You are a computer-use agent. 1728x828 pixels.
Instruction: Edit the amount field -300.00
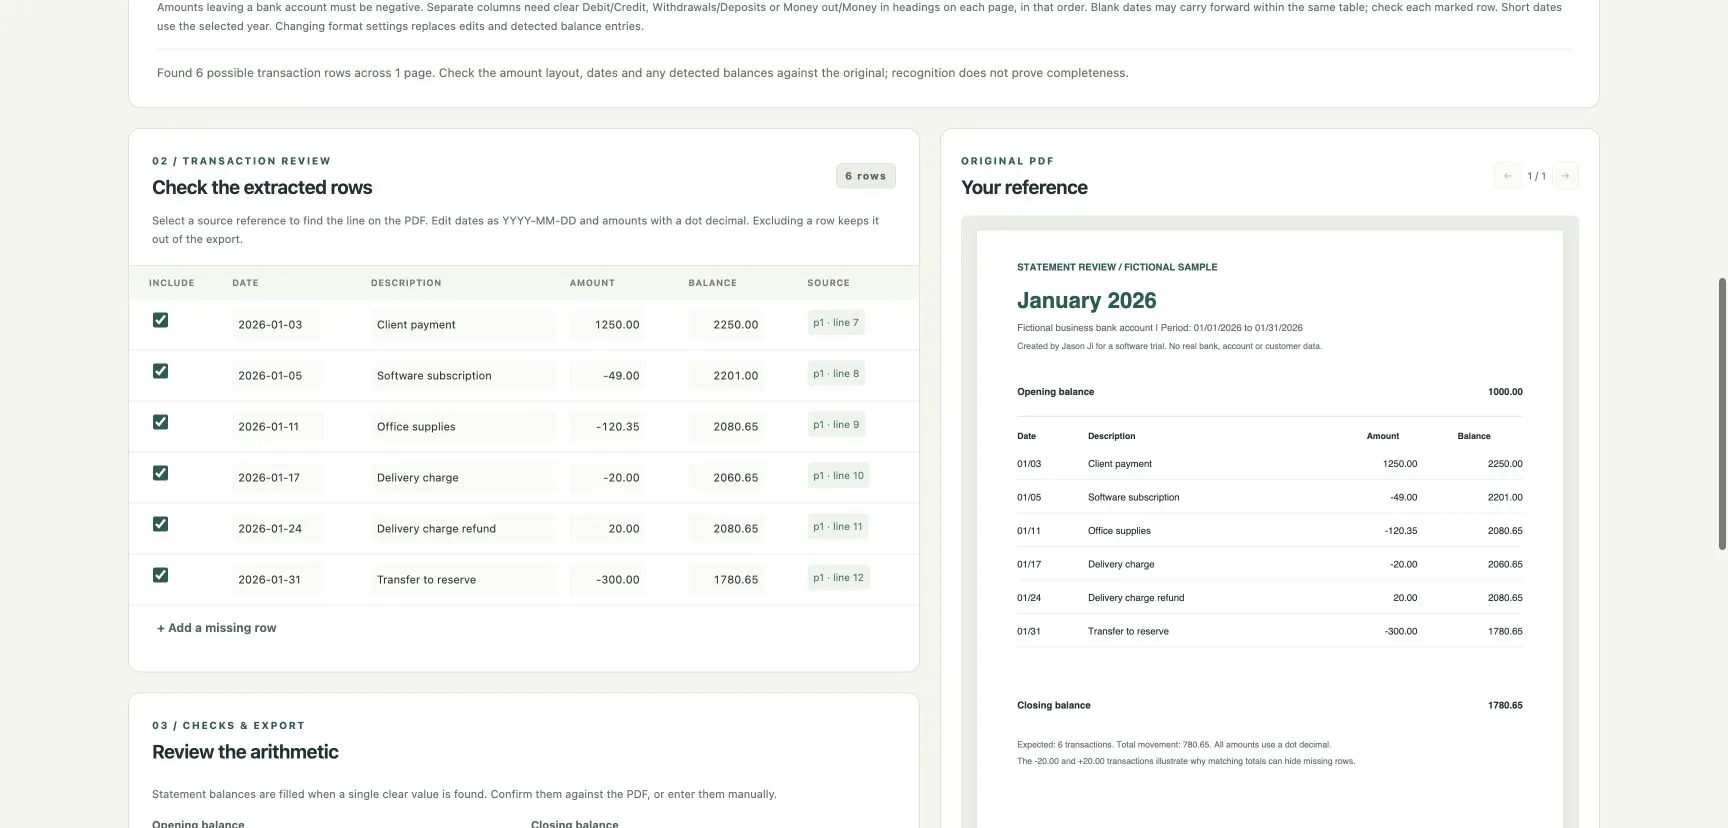[x=608, y=580]
